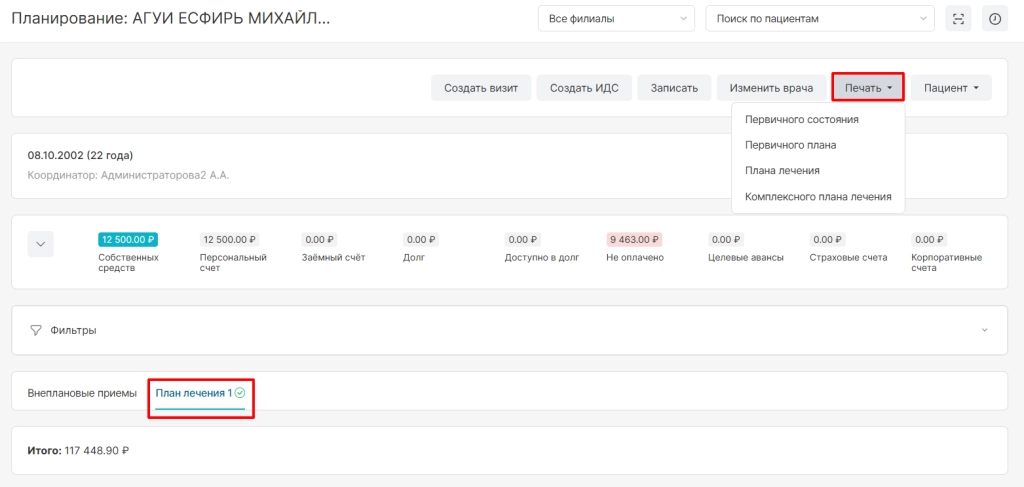Open the Все филиалы dropdown
The width and height of the screenshot is (1024, 487).
click(x=616, y=19)
